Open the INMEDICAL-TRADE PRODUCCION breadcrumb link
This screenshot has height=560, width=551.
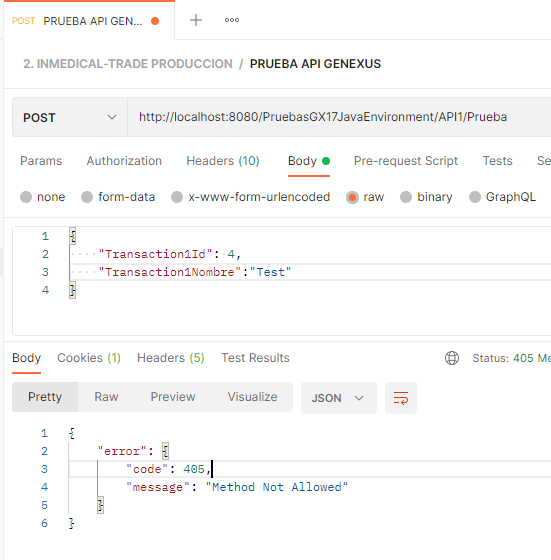tap(128, 64)
